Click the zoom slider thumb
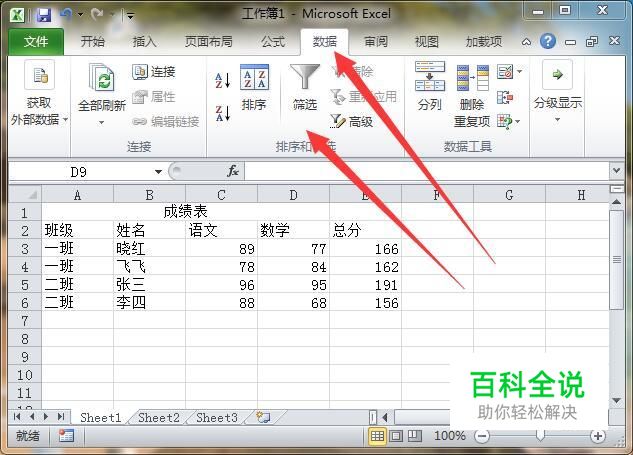 coord(540,435)
